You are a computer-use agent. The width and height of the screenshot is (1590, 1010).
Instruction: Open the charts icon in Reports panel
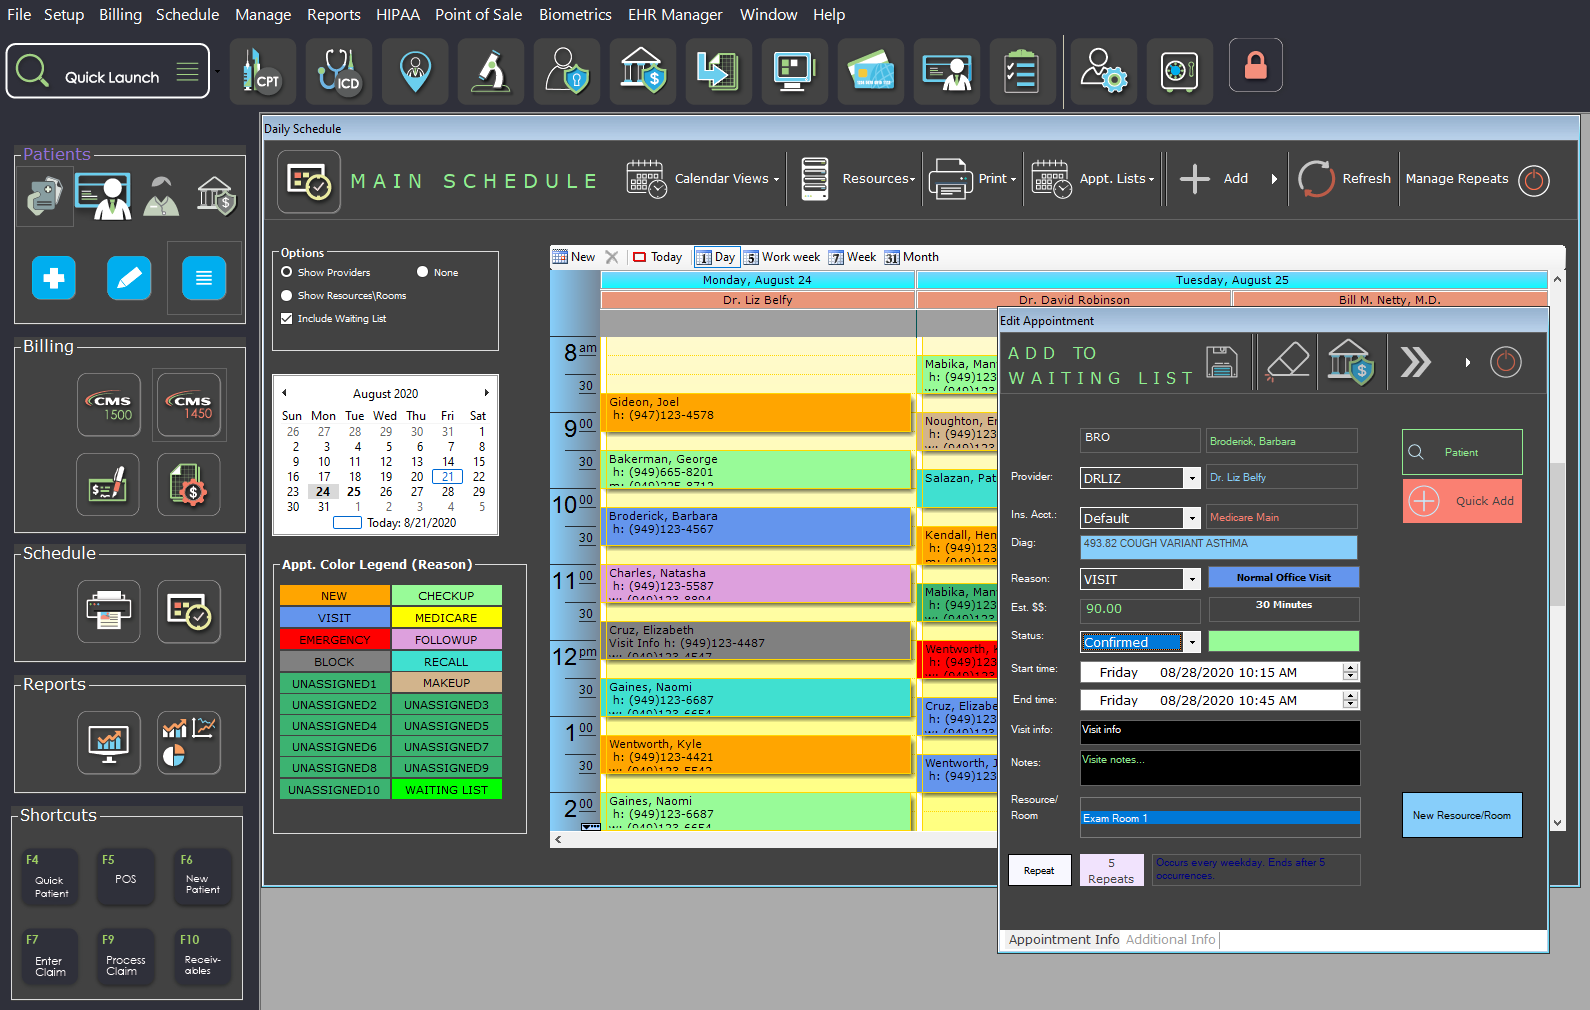pos(189,742)
